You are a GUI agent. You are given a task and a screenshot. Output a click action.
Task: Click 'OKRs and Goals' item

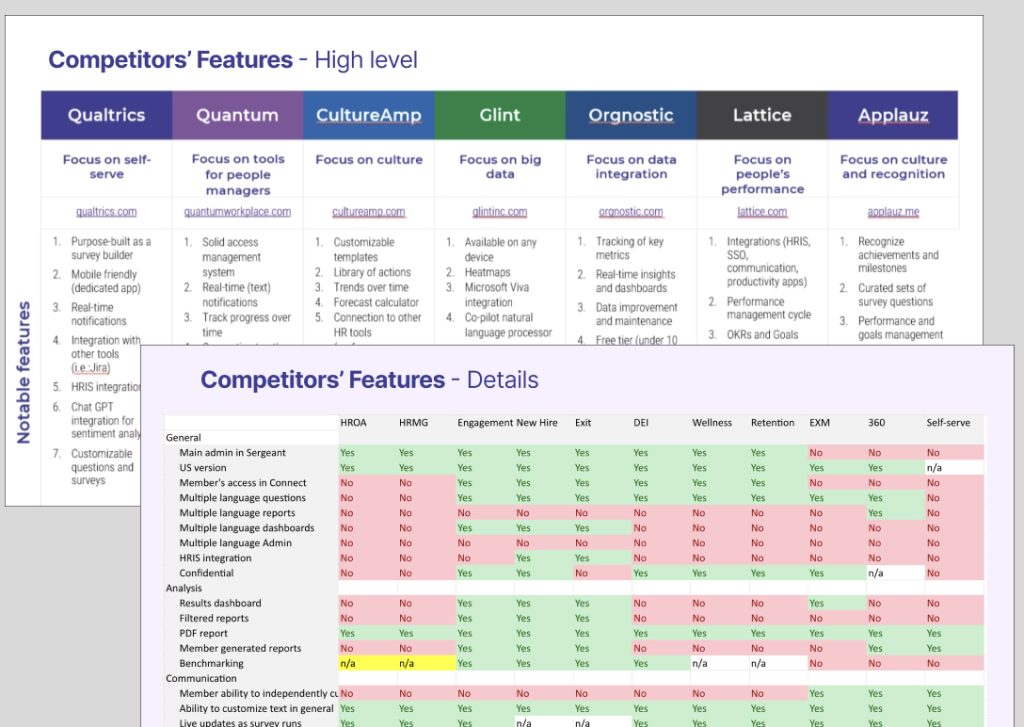point(762,334)
